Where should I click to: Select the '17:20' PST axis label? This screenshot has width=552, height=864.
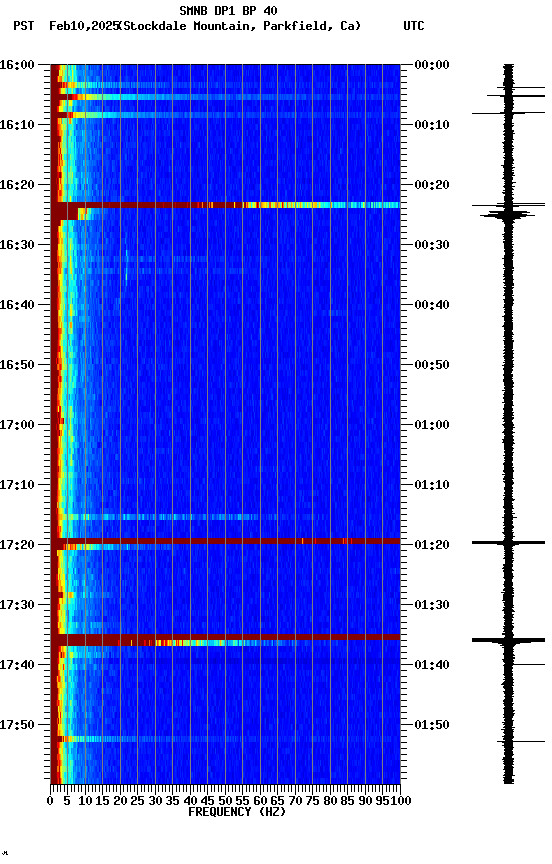click(x=17, y=545)
